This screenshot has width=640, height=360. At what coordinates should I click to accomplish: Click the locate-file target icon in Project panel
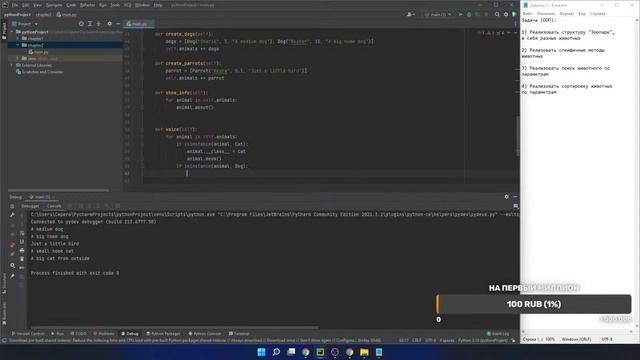click(x=81, y=24)
